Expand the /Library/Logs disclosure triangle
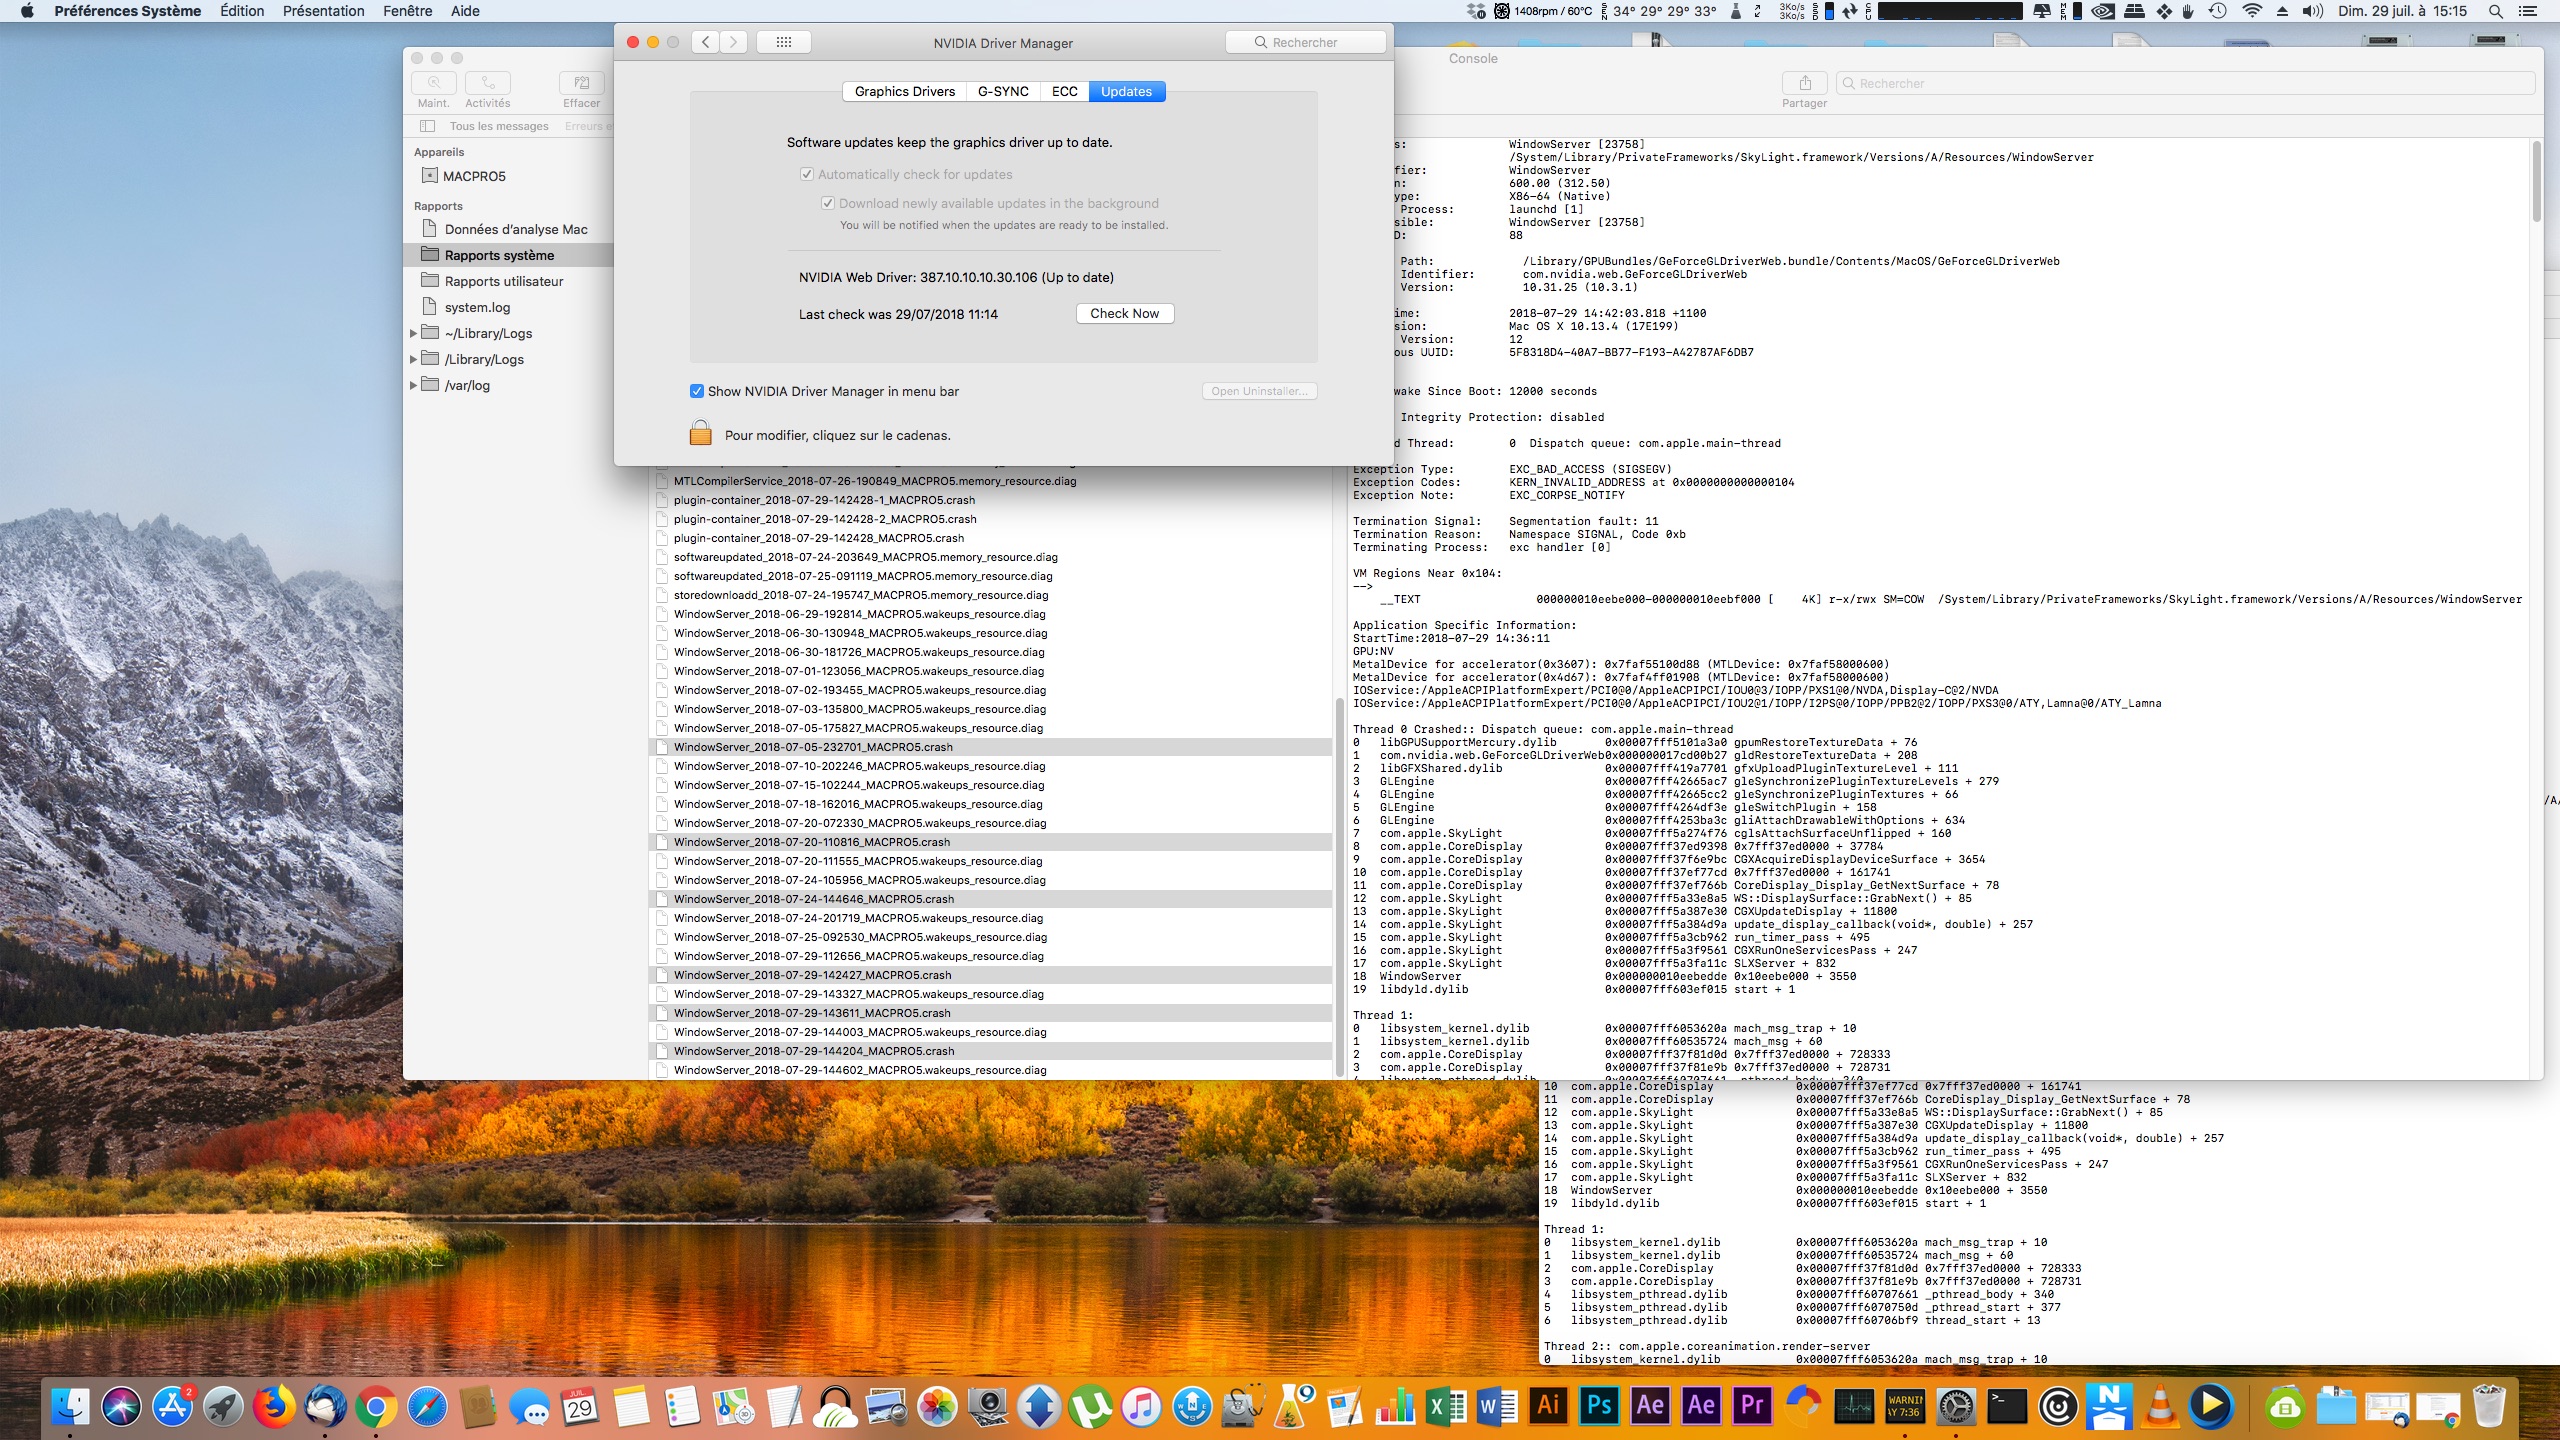The image size is (2560, 1440). (413, 359)
